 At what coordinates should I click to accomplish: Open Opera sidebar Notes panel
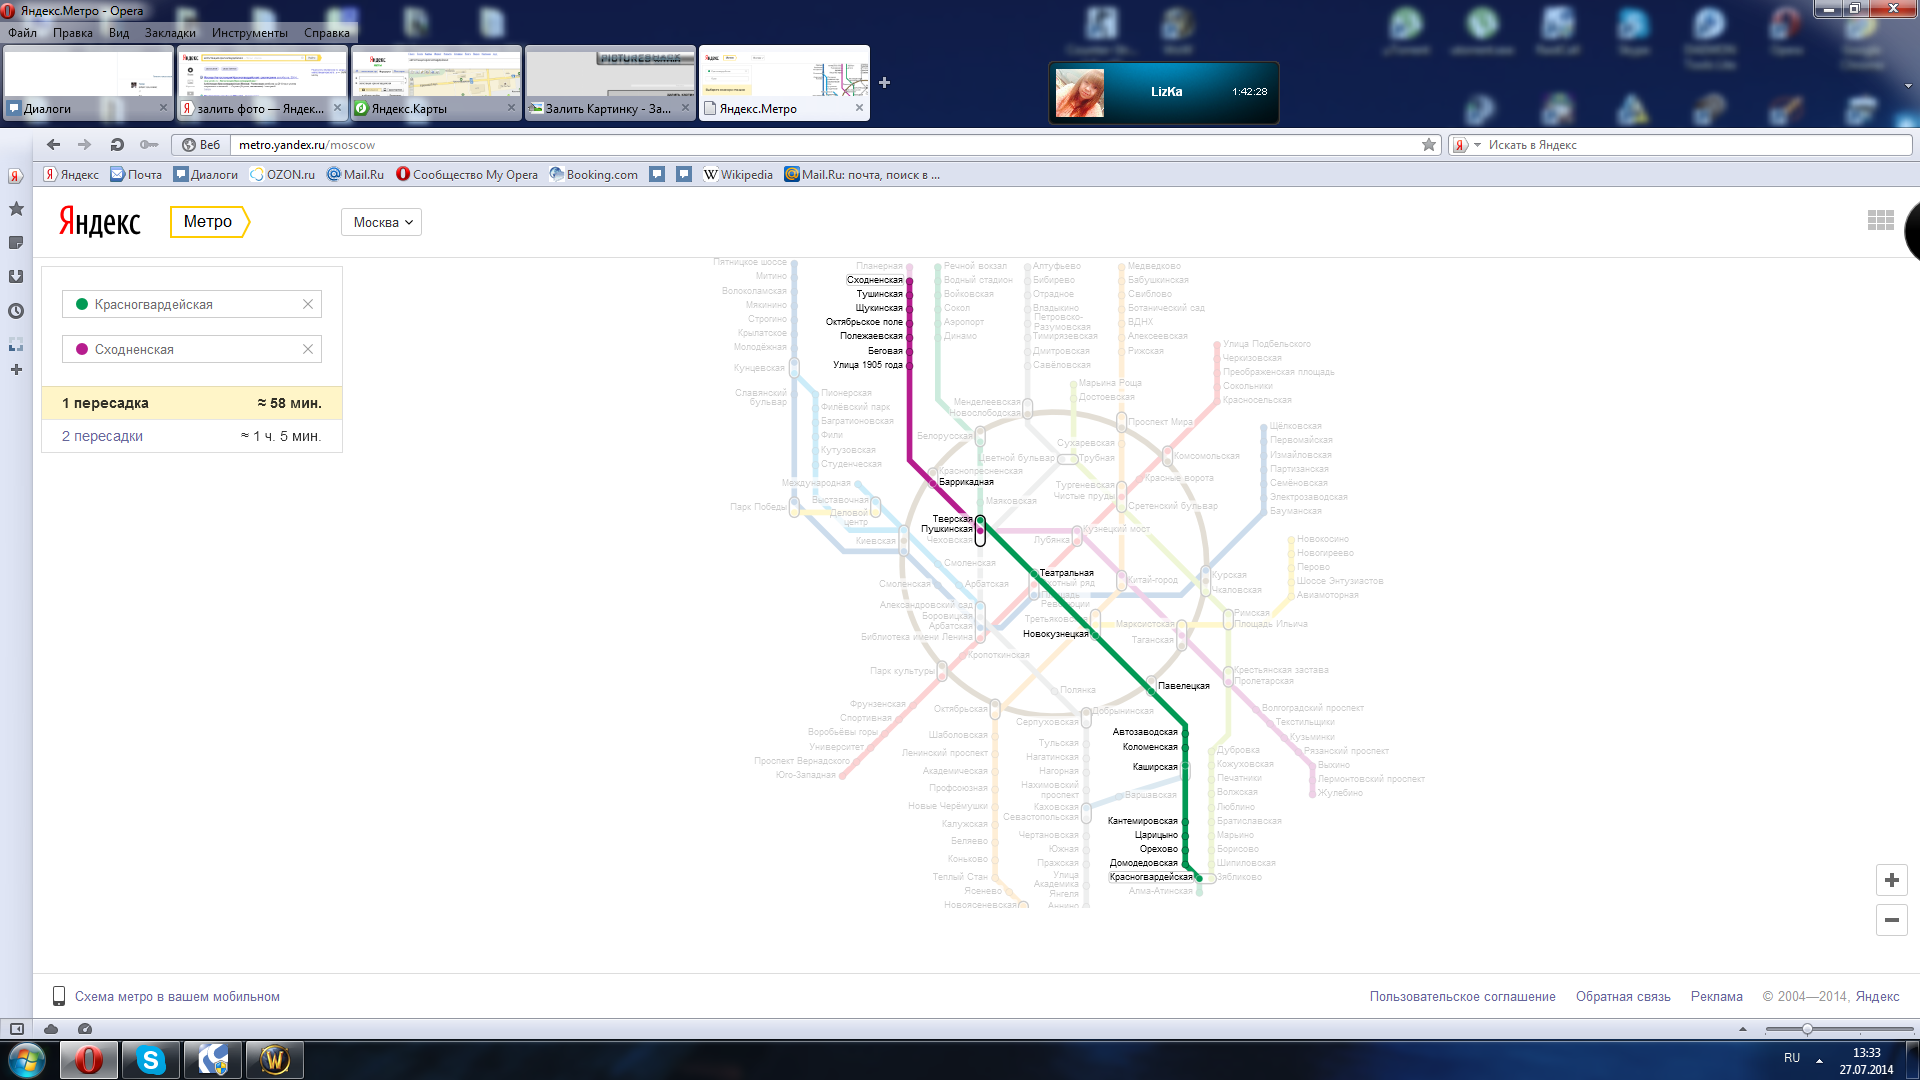click(16, 243)
